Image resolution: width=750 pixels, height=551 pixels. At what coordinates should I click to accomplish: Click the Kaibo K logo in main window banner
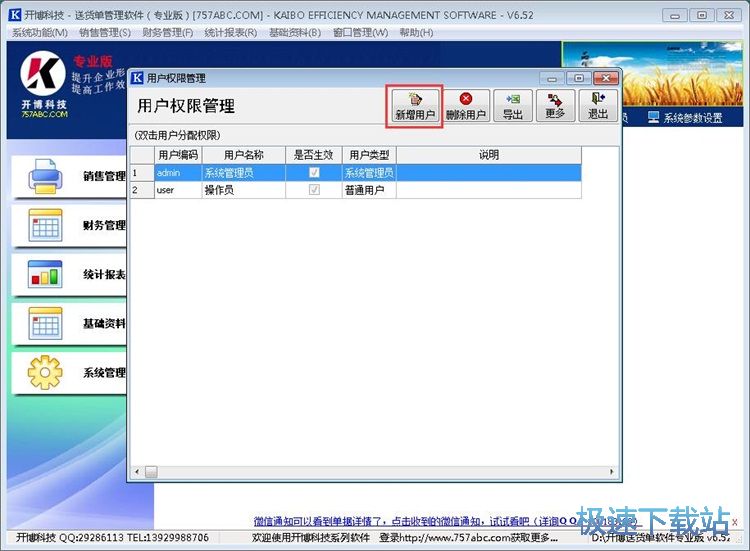click(x=43, y=73)
